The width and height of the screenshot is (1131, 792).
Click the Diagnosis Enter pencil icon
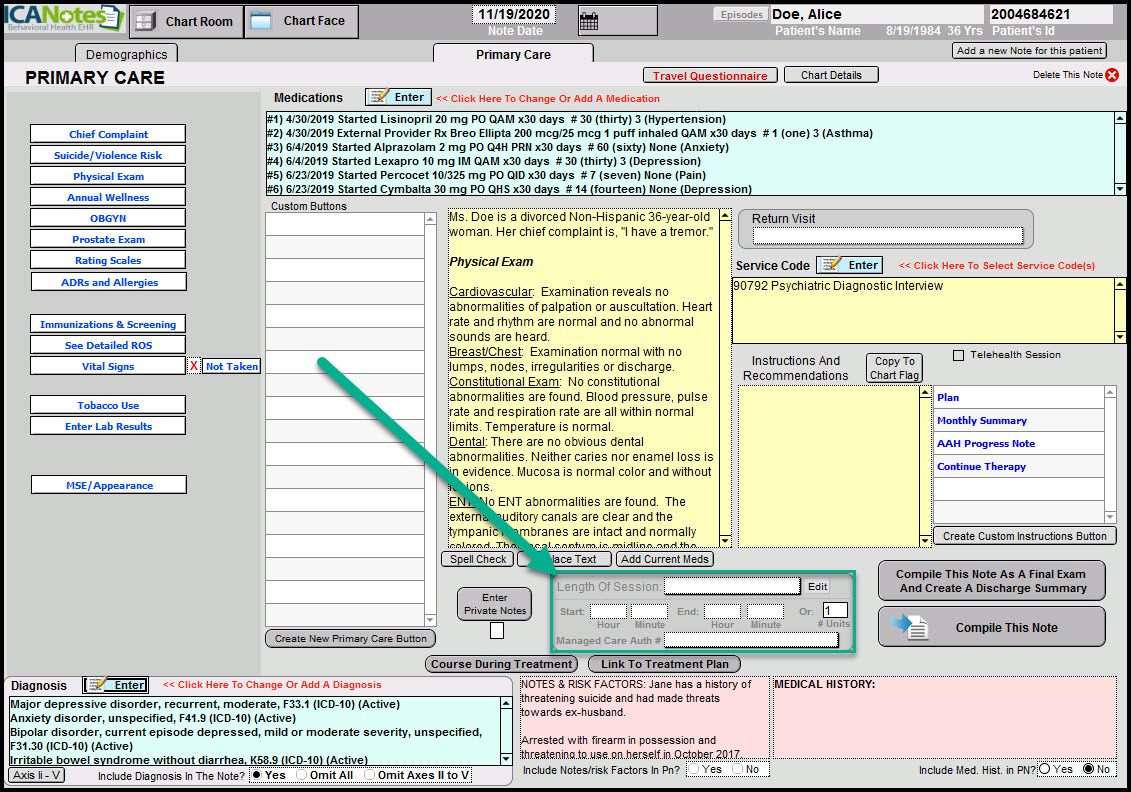tap(98, 685)
